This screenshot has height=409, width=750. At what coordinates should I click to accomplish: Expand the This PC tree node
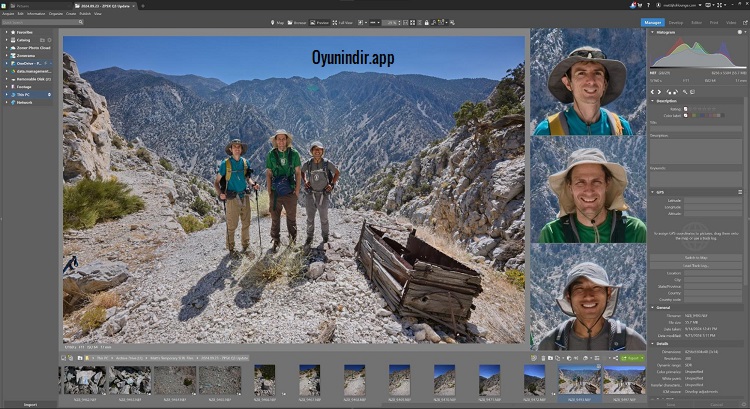[x=6, y=95]
